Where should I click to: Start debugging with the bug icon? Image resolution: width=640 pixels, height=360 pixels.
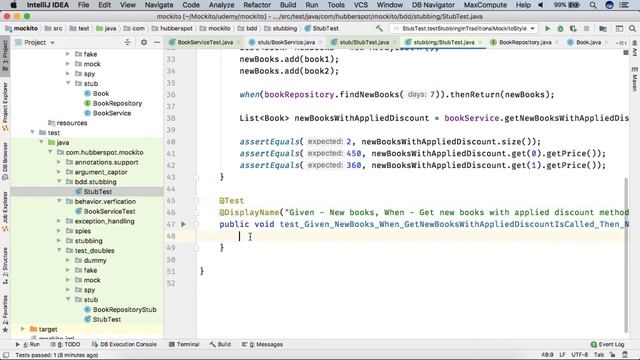[560, 29]
